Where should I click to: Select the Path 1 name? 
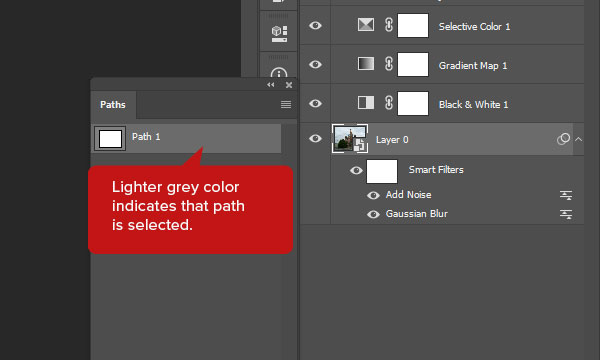click(146, 137)
